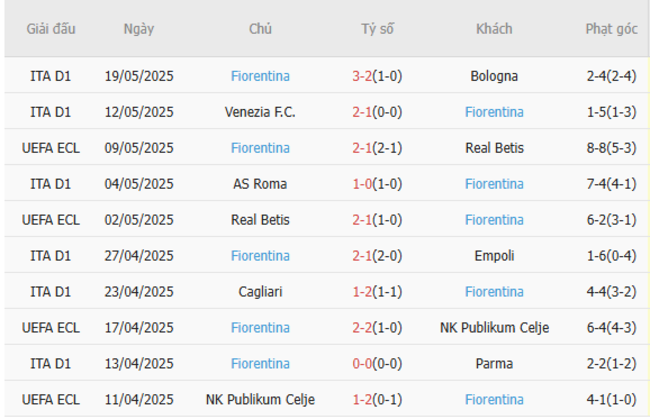Click the Ngày column header
The image size is (650, 419).
139,29
